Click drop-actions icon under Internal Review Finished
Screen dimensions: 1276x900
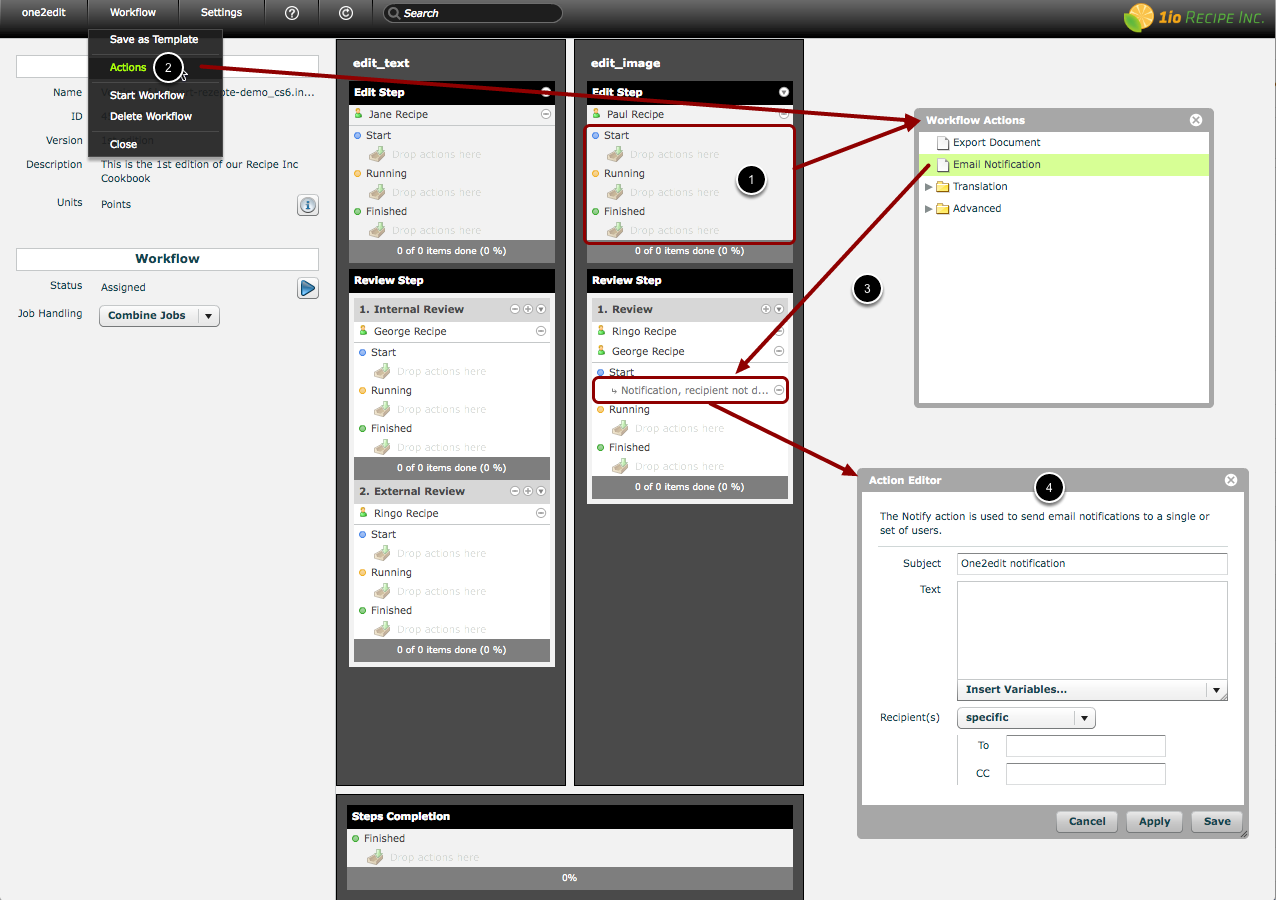coord(382,447)
